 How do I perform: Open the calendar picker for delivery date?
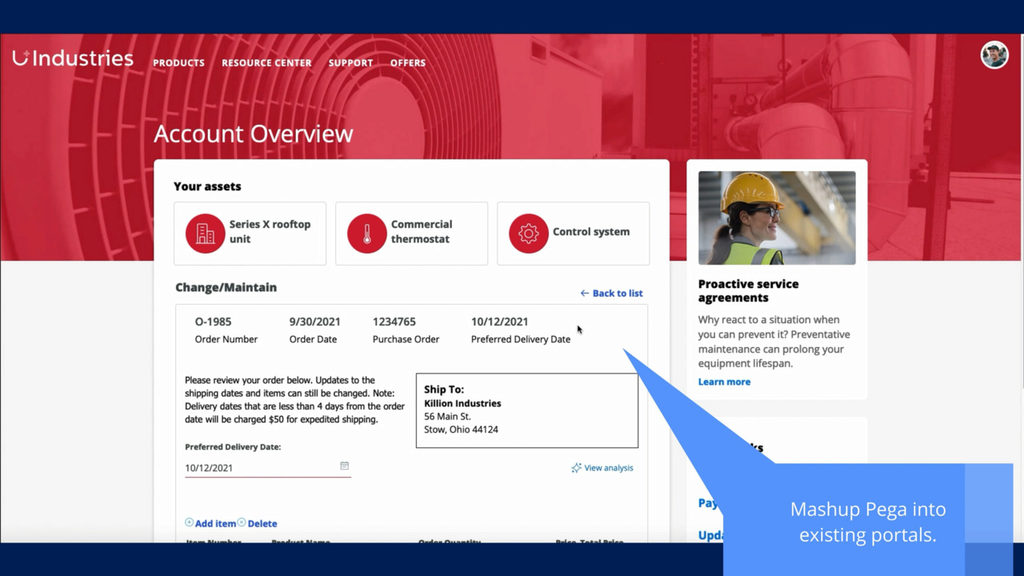tap(344, 466)
